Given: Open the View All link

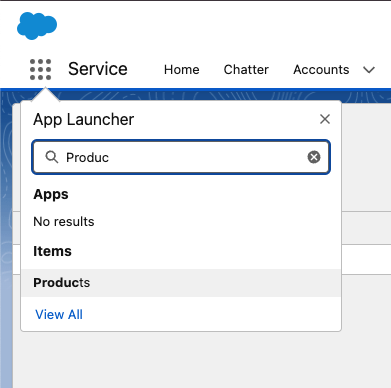Looking at the screenshot, I should 59,314.
